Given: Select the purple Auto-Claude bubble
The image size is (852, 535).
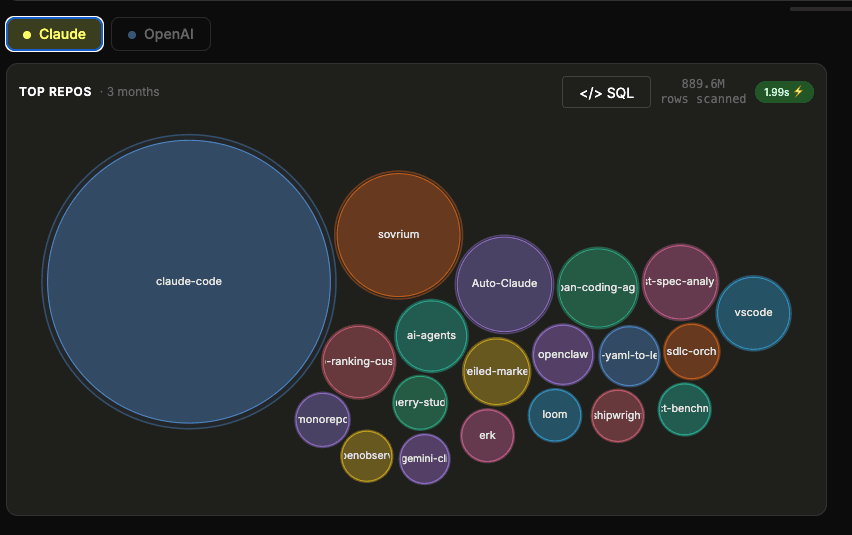Looking at the screenshot, I should 504,284.
